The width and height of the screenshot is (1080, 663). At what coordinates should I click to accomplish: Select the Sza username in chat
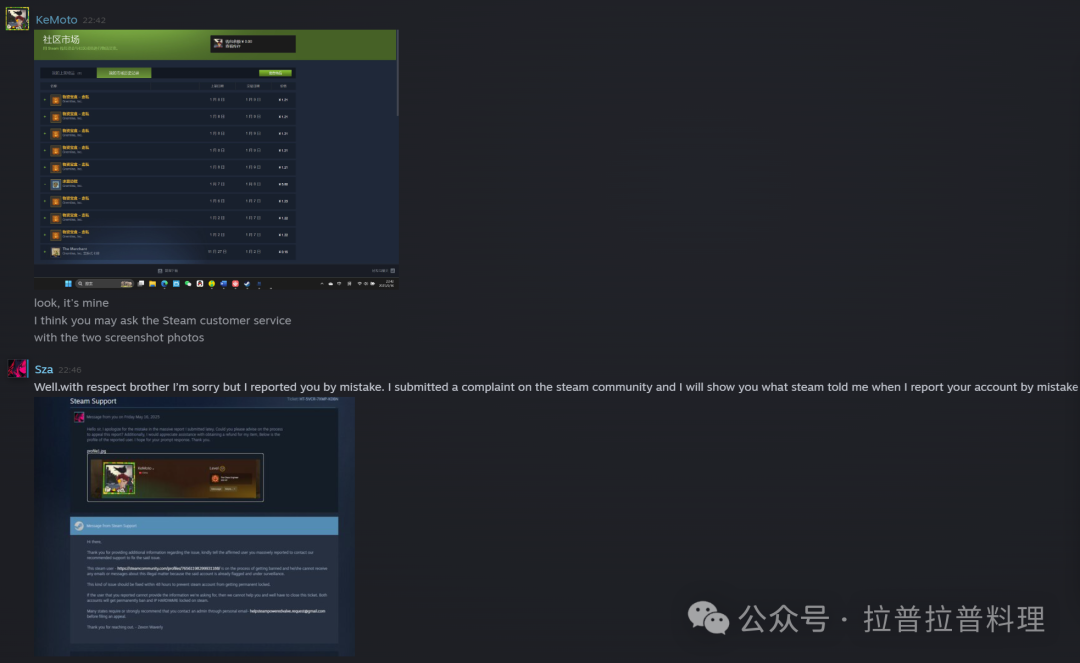[43, 370]
